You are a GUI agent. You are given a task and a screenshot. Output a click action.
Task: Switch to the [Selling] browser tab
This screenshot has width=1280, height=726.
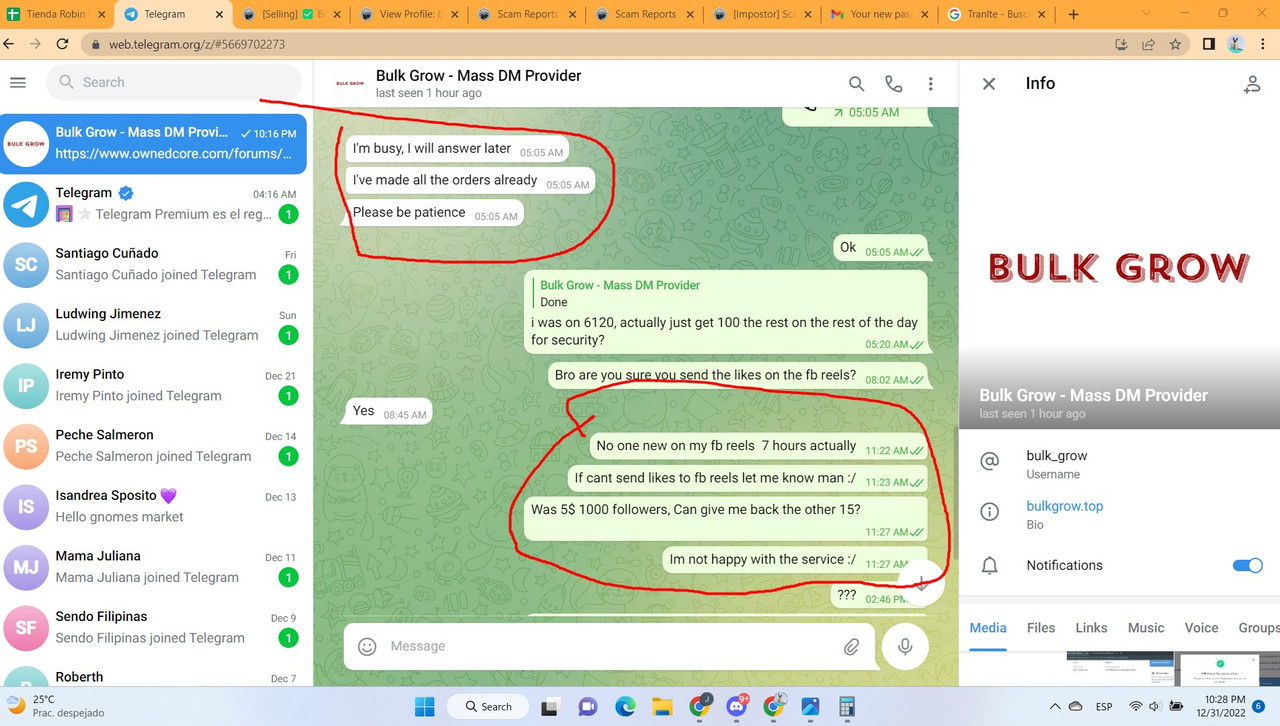292,14
